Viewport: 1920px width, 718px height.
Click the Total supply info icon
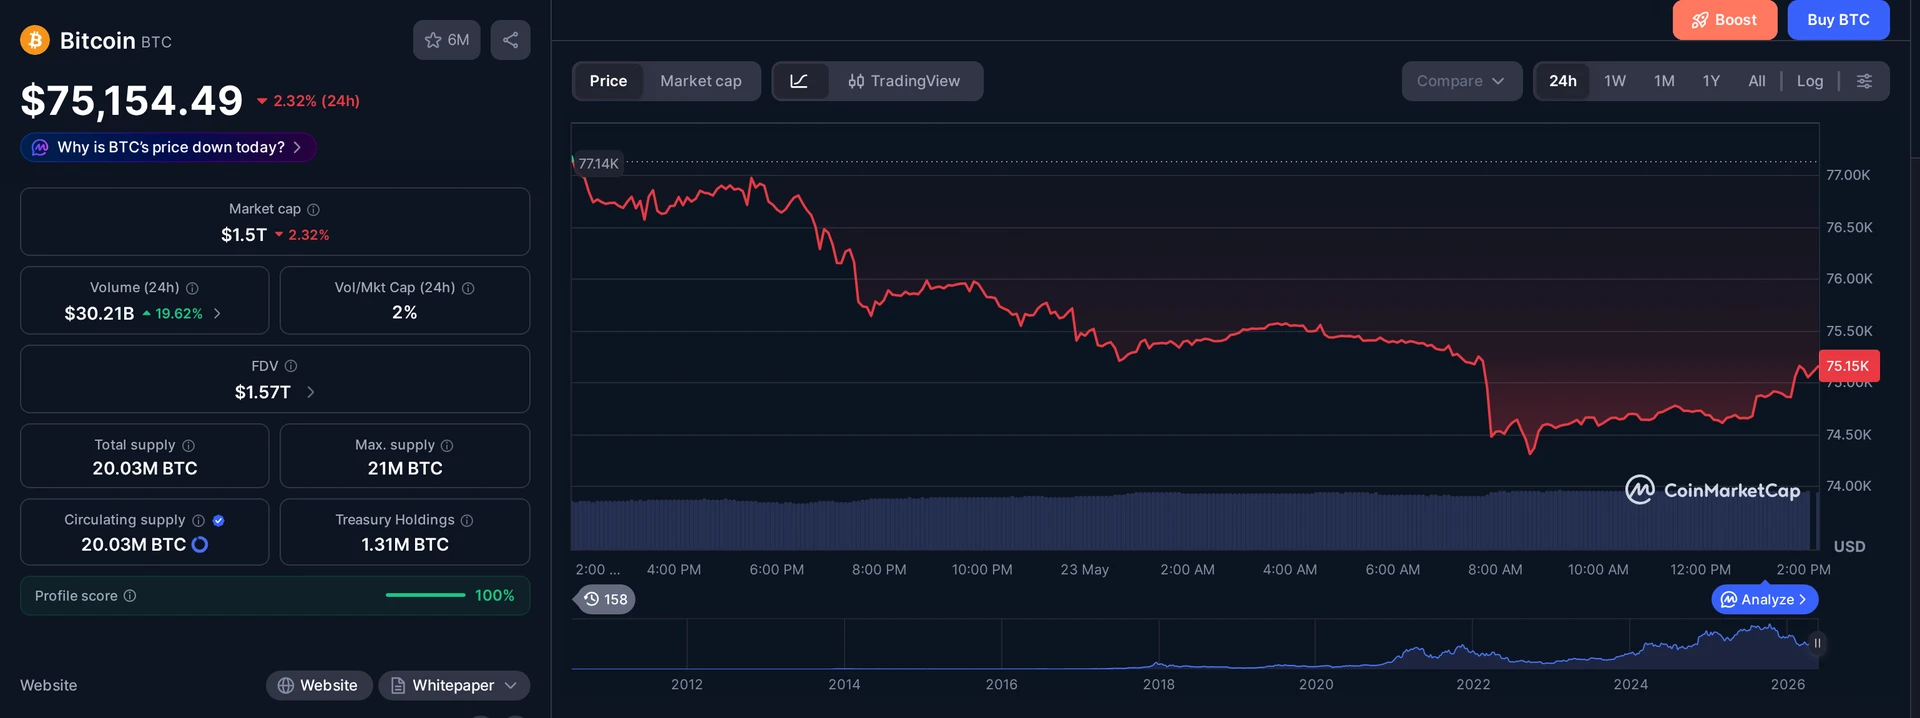(188, 445)
